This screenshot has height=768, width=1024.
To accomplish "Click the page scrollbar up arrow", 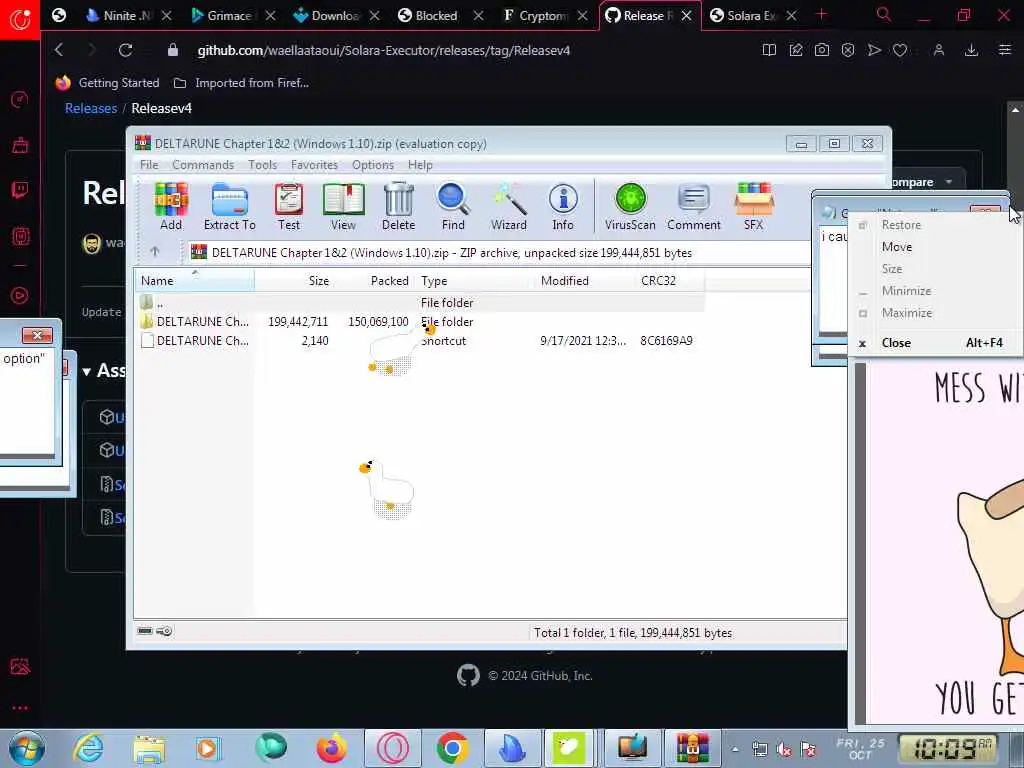I will (1015, 110).
